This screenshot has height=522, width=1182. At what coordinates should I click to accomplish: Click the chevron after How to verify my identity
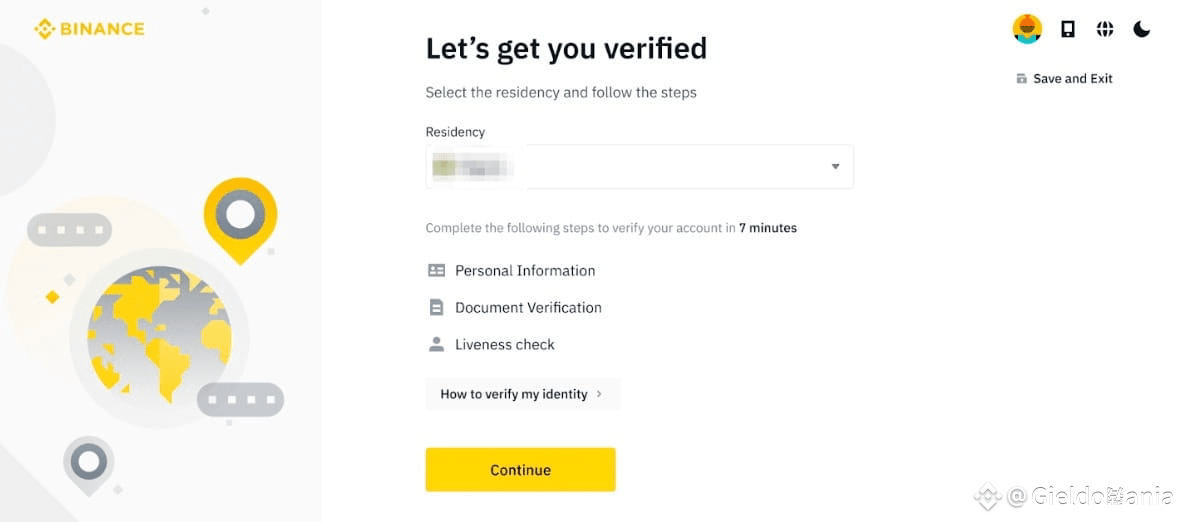tap(599, 394)
